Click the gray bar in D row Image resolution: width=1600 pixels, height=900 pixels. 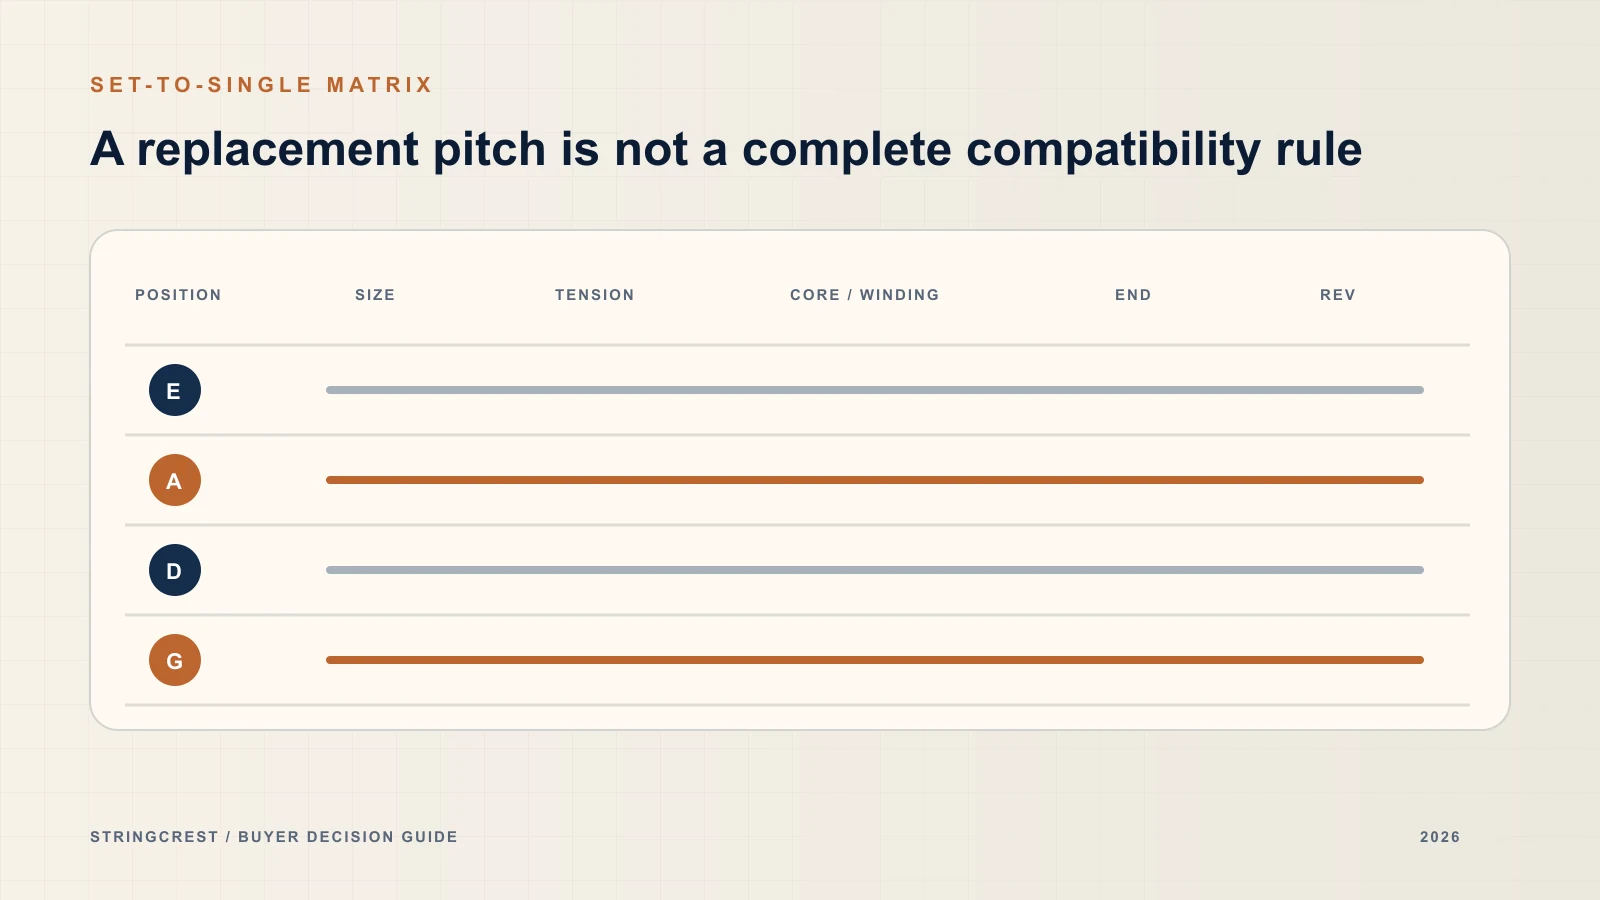875,570
